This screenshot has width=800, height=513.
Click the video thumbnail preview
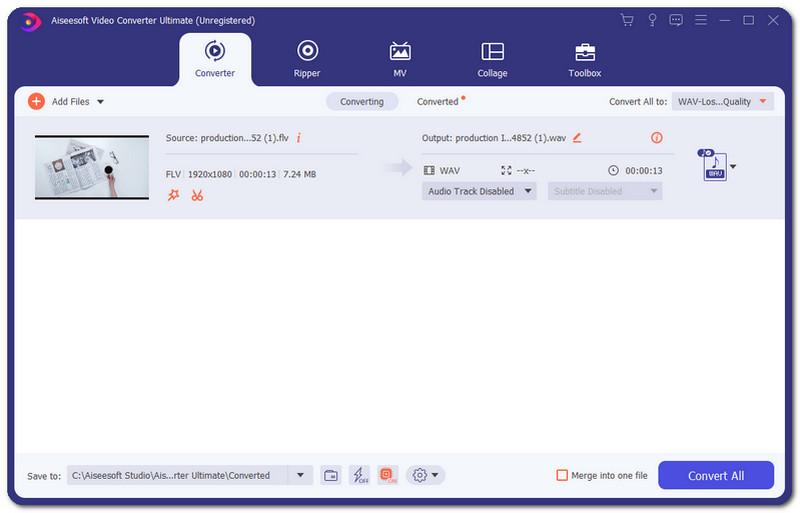click(x=91, y=166)
